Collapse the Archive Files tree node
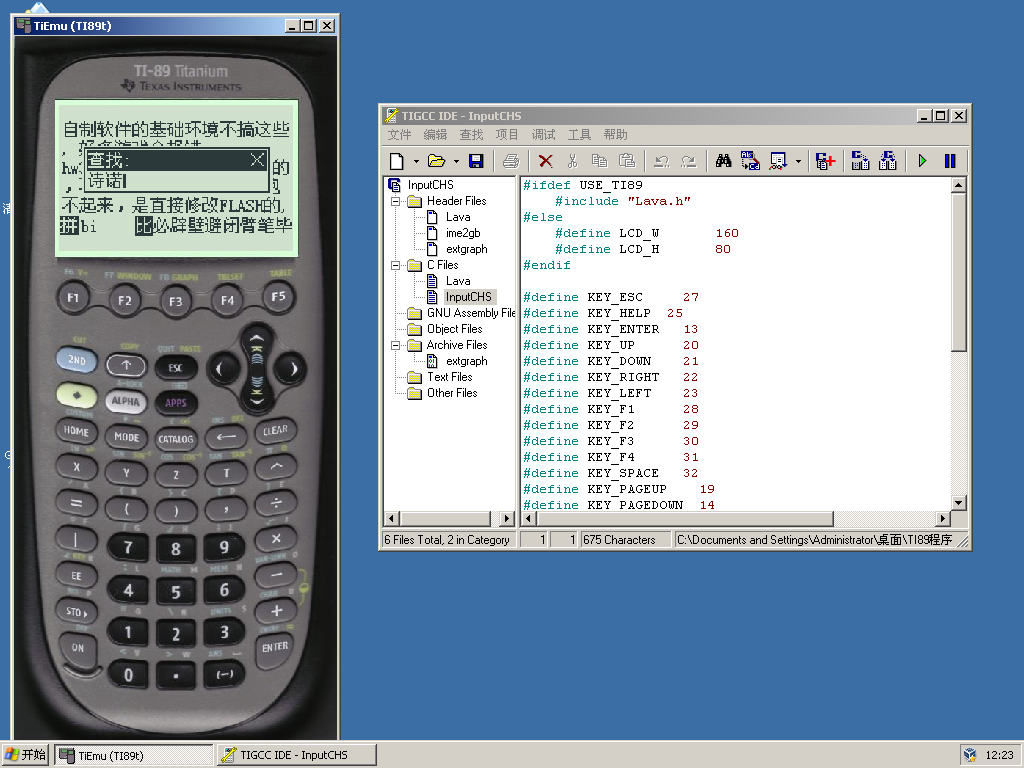 pyautogui.click(x=395, y=345)
